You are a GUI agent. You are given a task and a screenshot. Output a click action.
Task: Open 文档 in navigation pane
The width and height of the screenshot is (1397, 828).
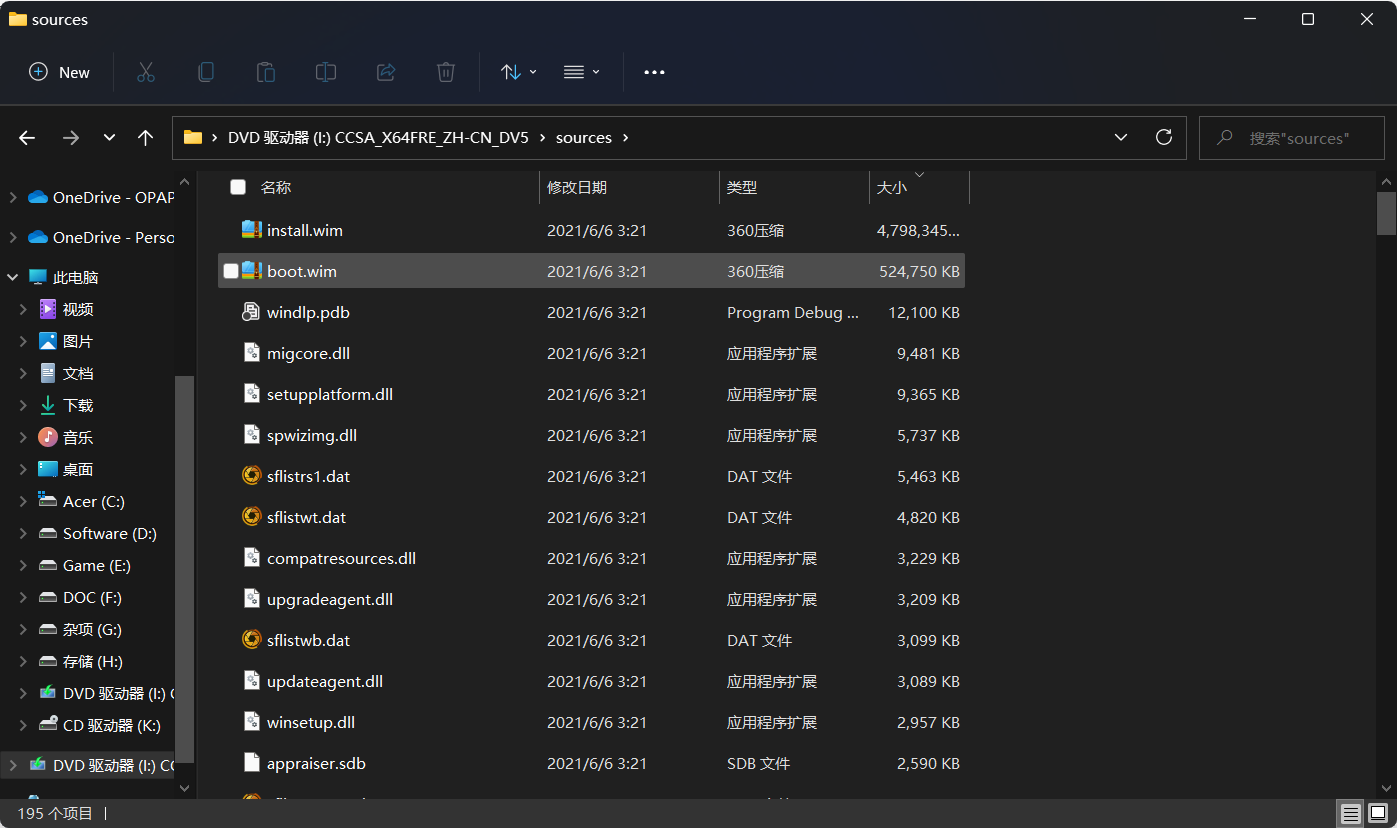click(78, 373)
